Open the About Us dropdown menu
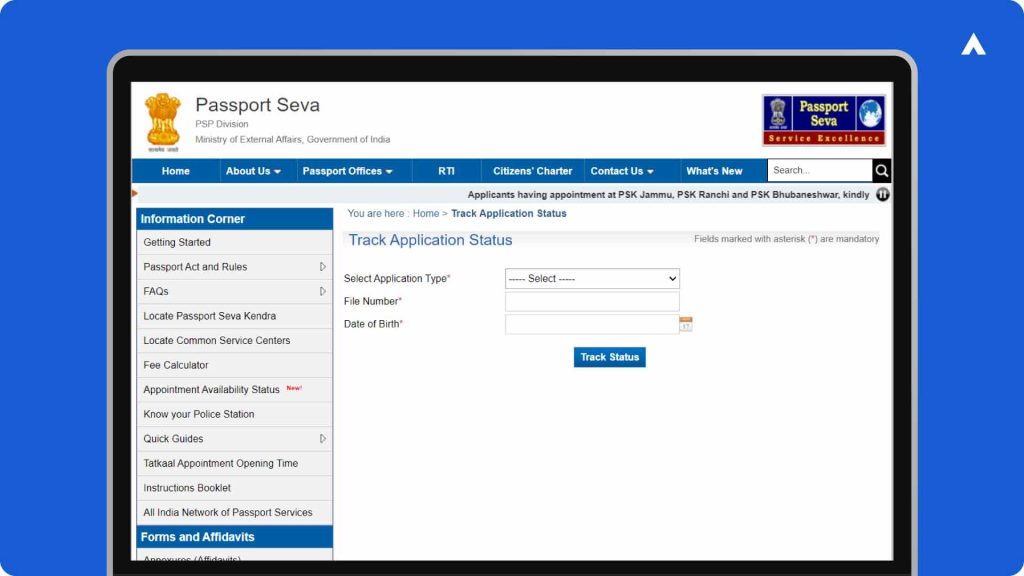The width and height of the screenshot is (1024, 576). tap(254, 170)
